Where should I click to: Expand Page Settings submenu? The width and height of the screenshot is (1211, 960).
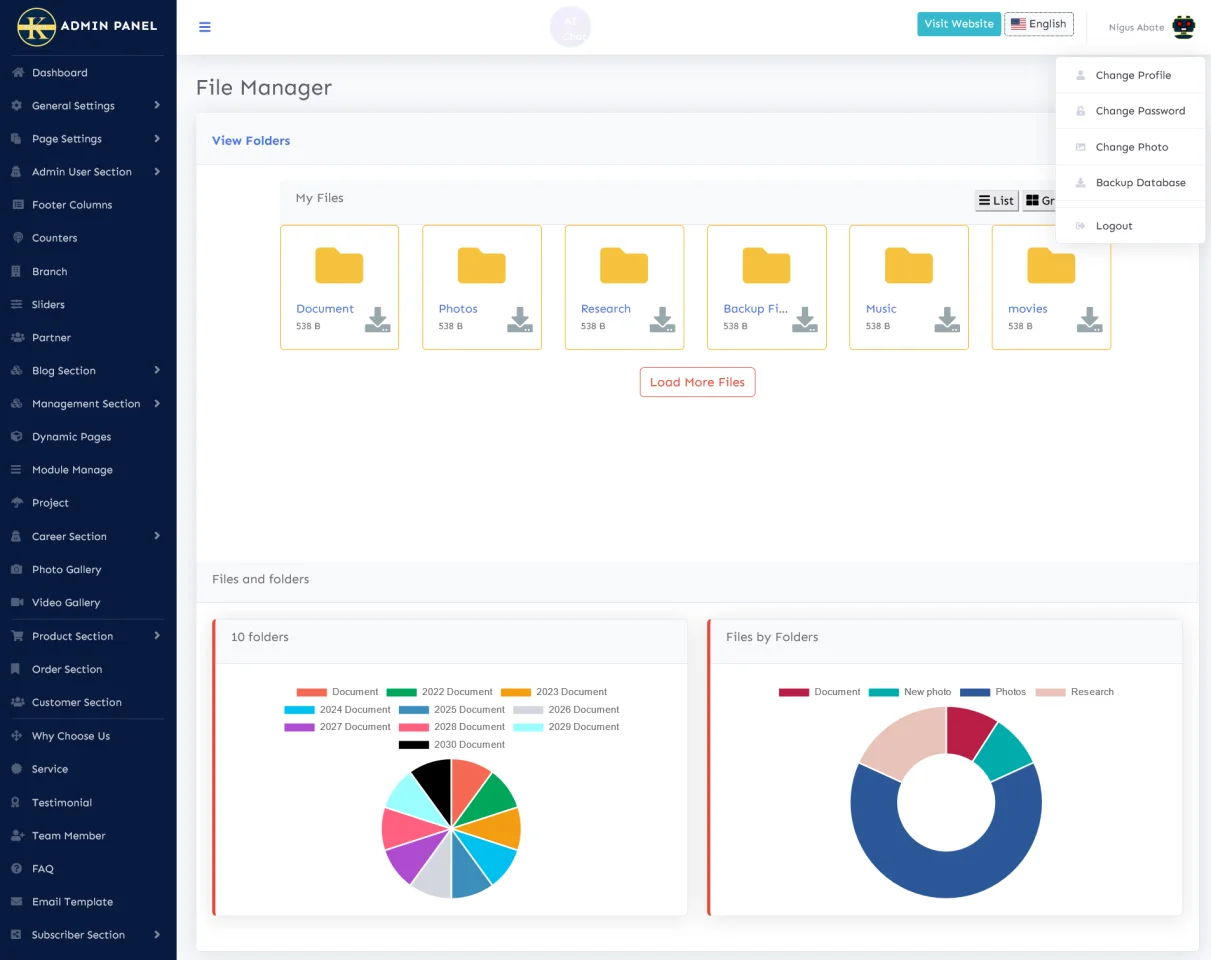(88, 139)
